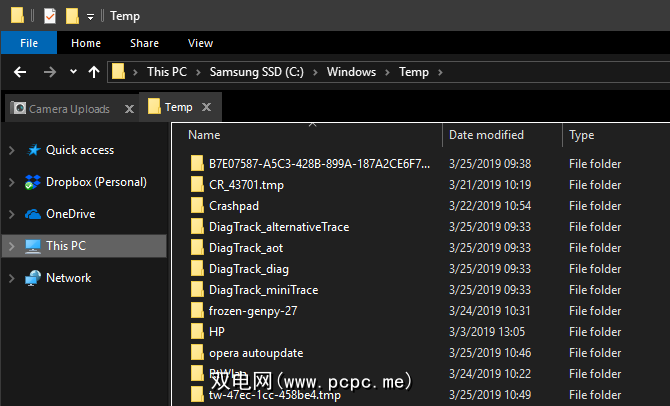This screenshot has height=406, width=670.
Task: Expand the Network tree node
Action: [12, 278]
